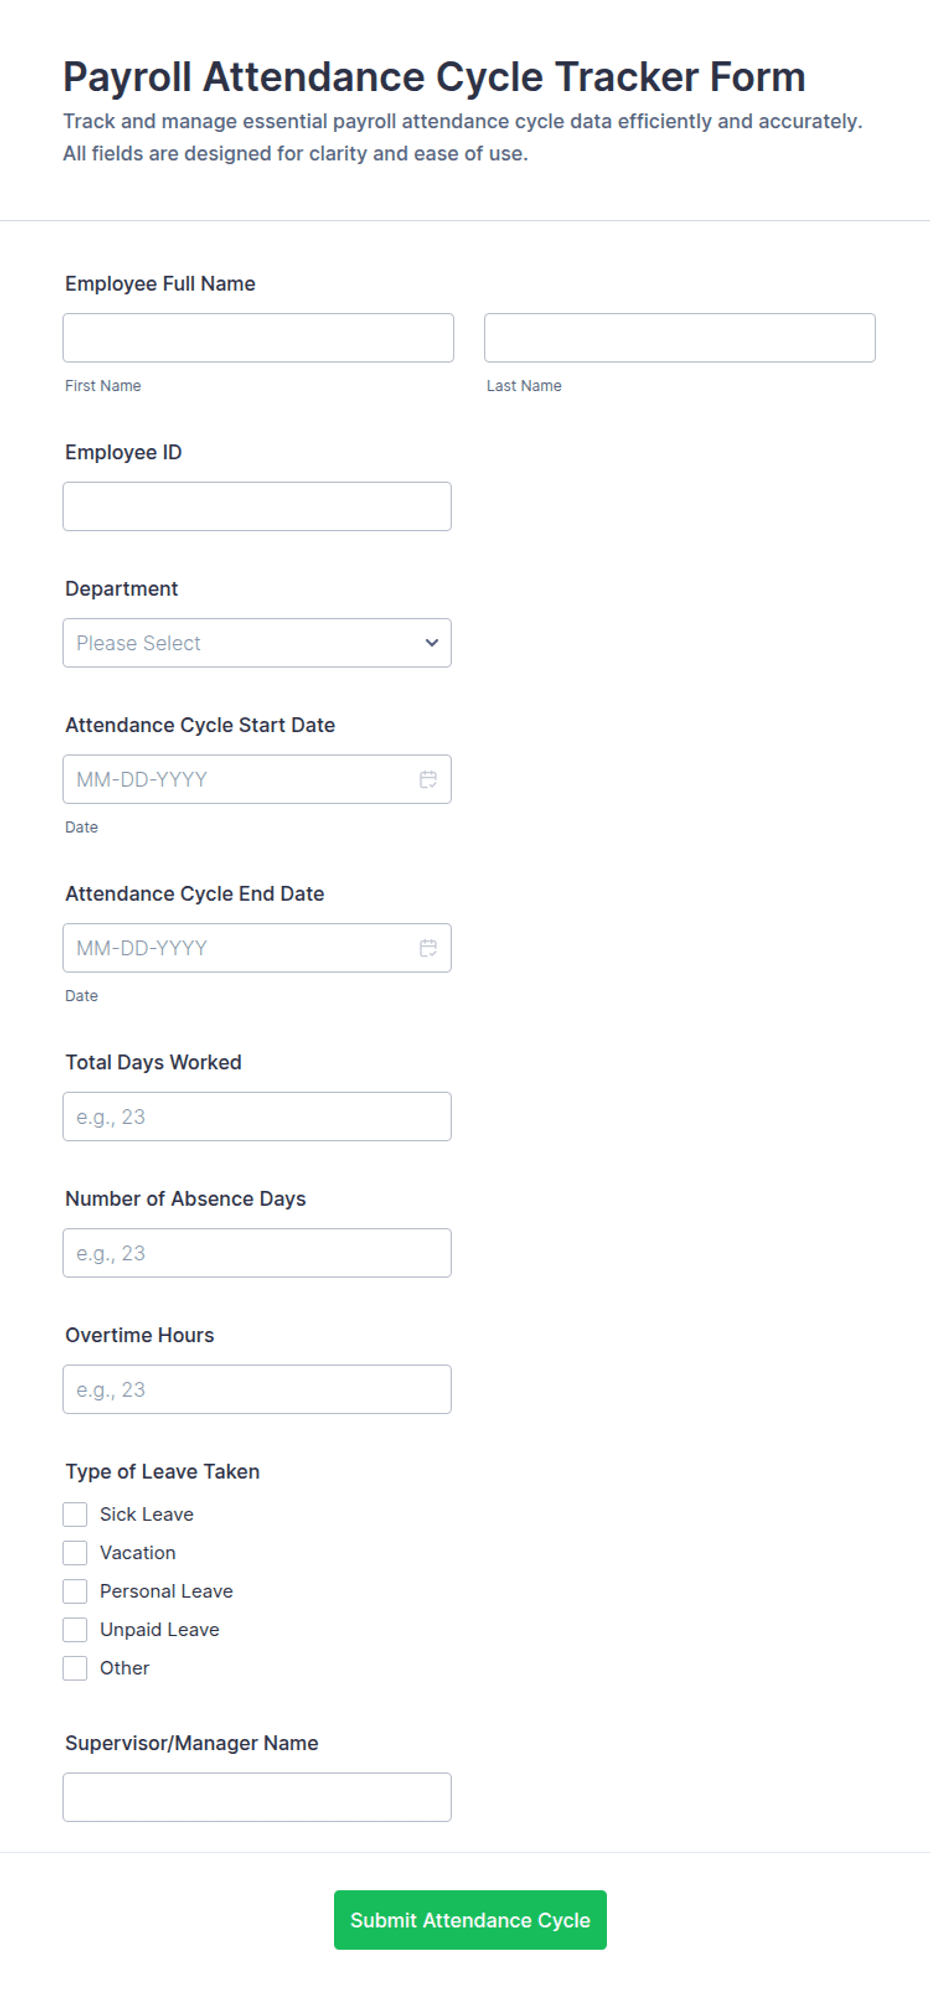Click the Attendance Cycle Start Date field

[257, 779]
